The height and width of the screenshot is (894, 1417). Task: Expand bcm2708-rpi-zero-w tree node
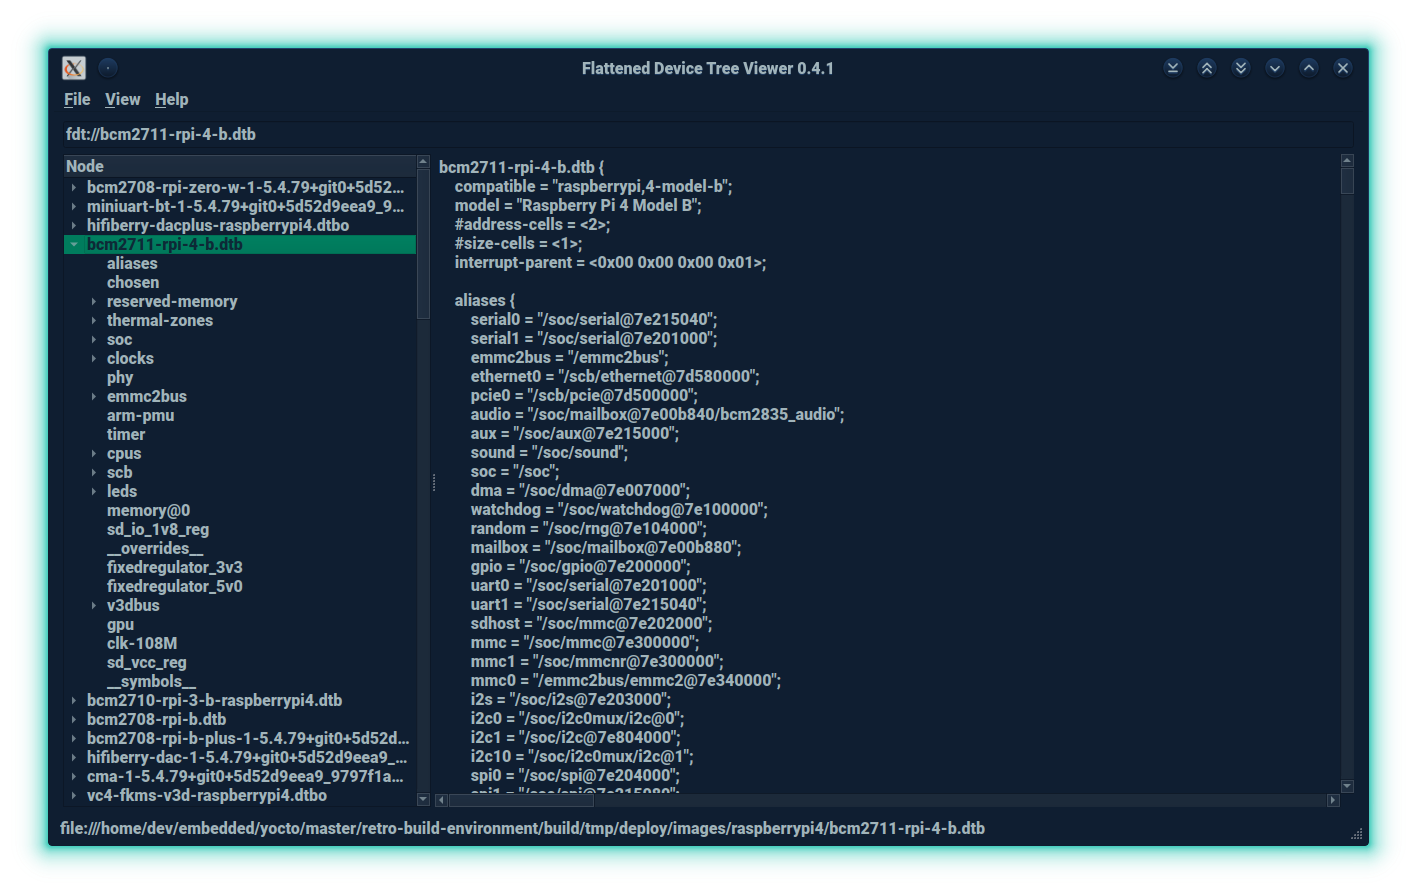point(74,187)
